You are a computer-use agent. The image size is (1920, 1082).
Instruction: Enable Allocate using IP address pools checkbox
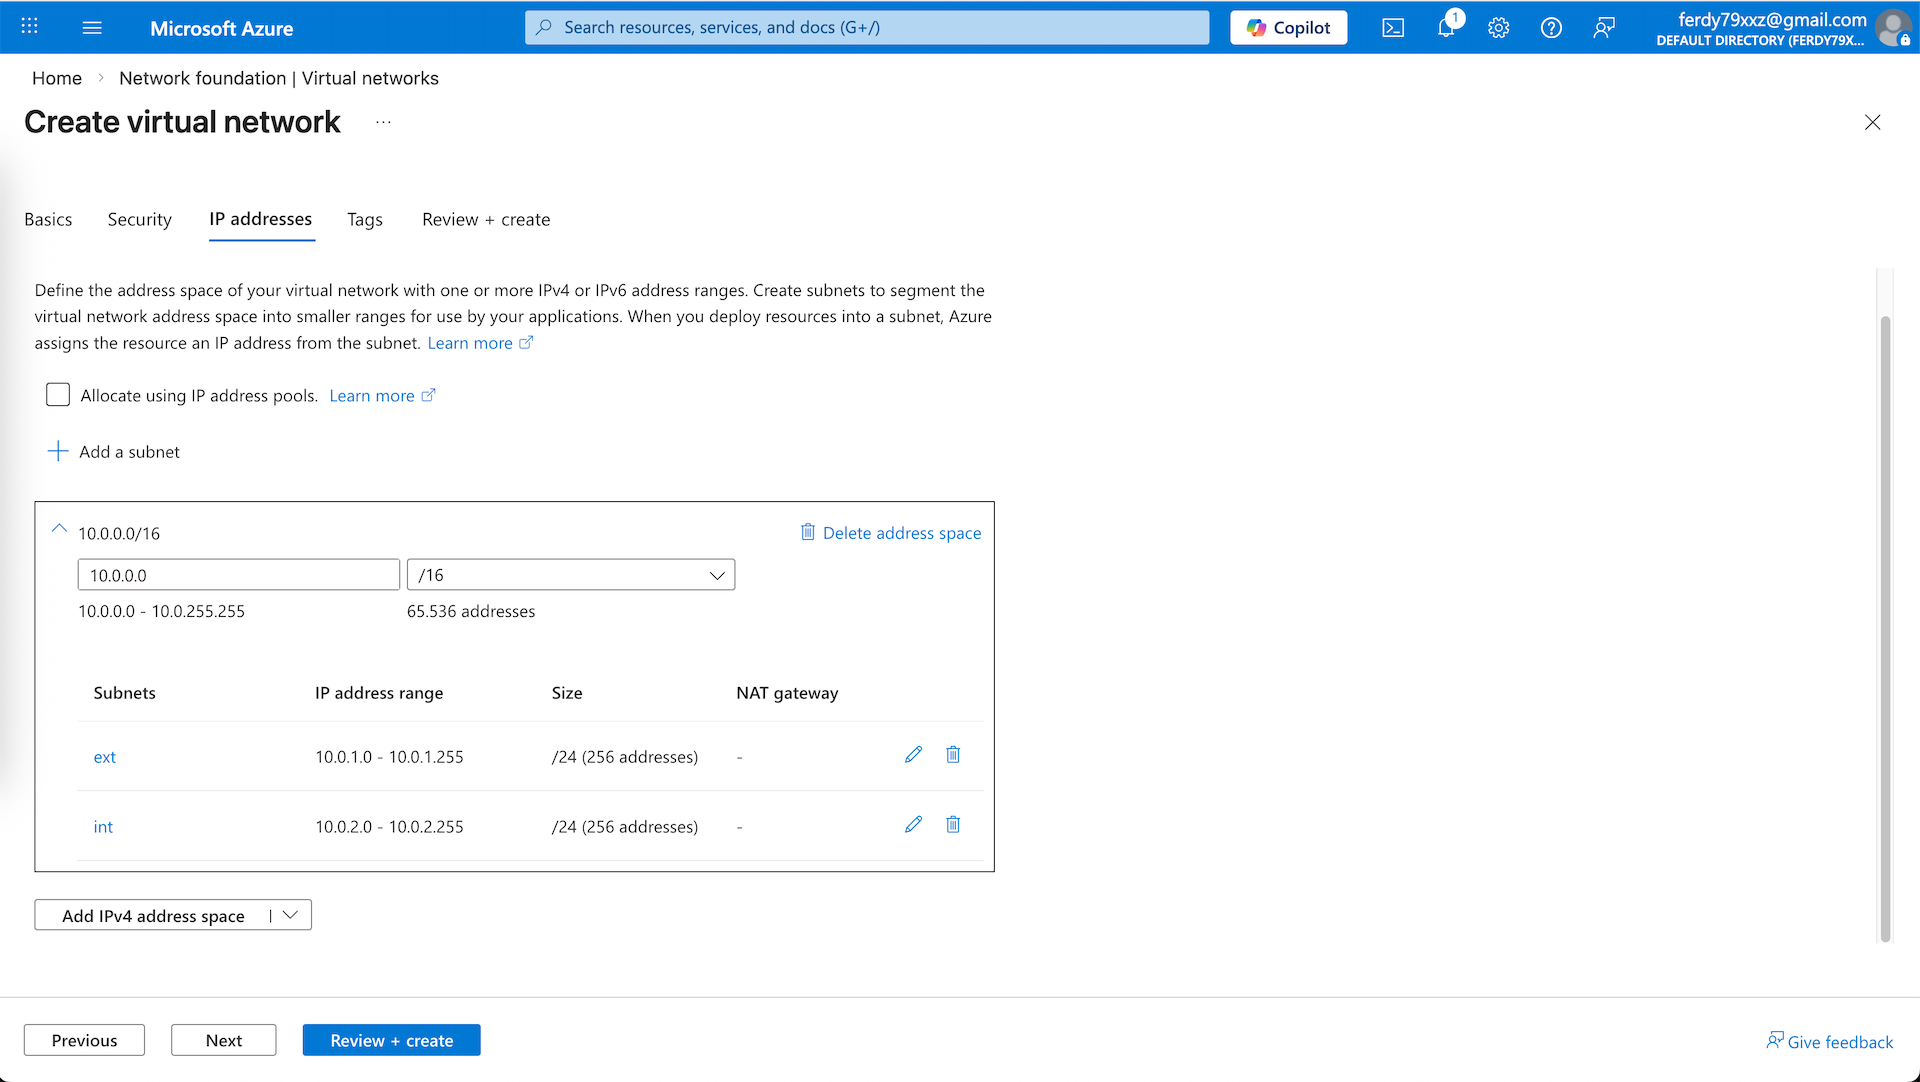(58, 395)
